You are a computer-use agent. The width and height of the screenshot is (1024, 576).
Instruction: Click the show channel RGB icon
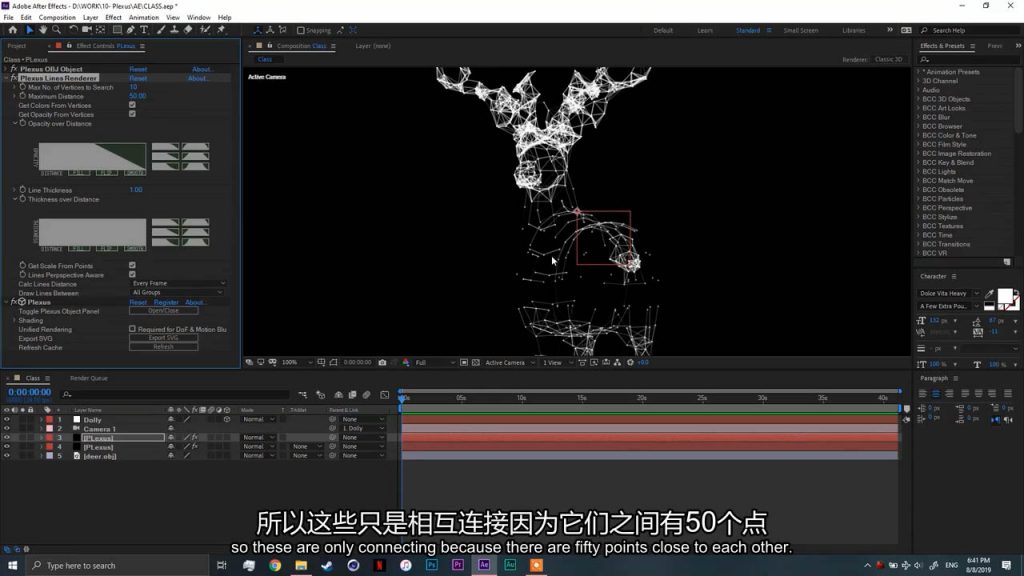click(x=406, y=362)
